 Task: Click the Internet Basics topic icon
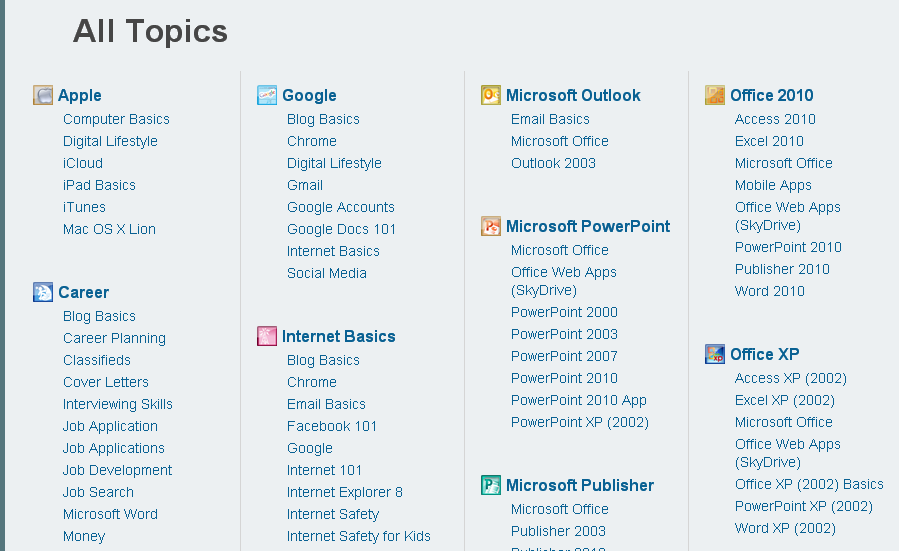click(x=267, y=336)
